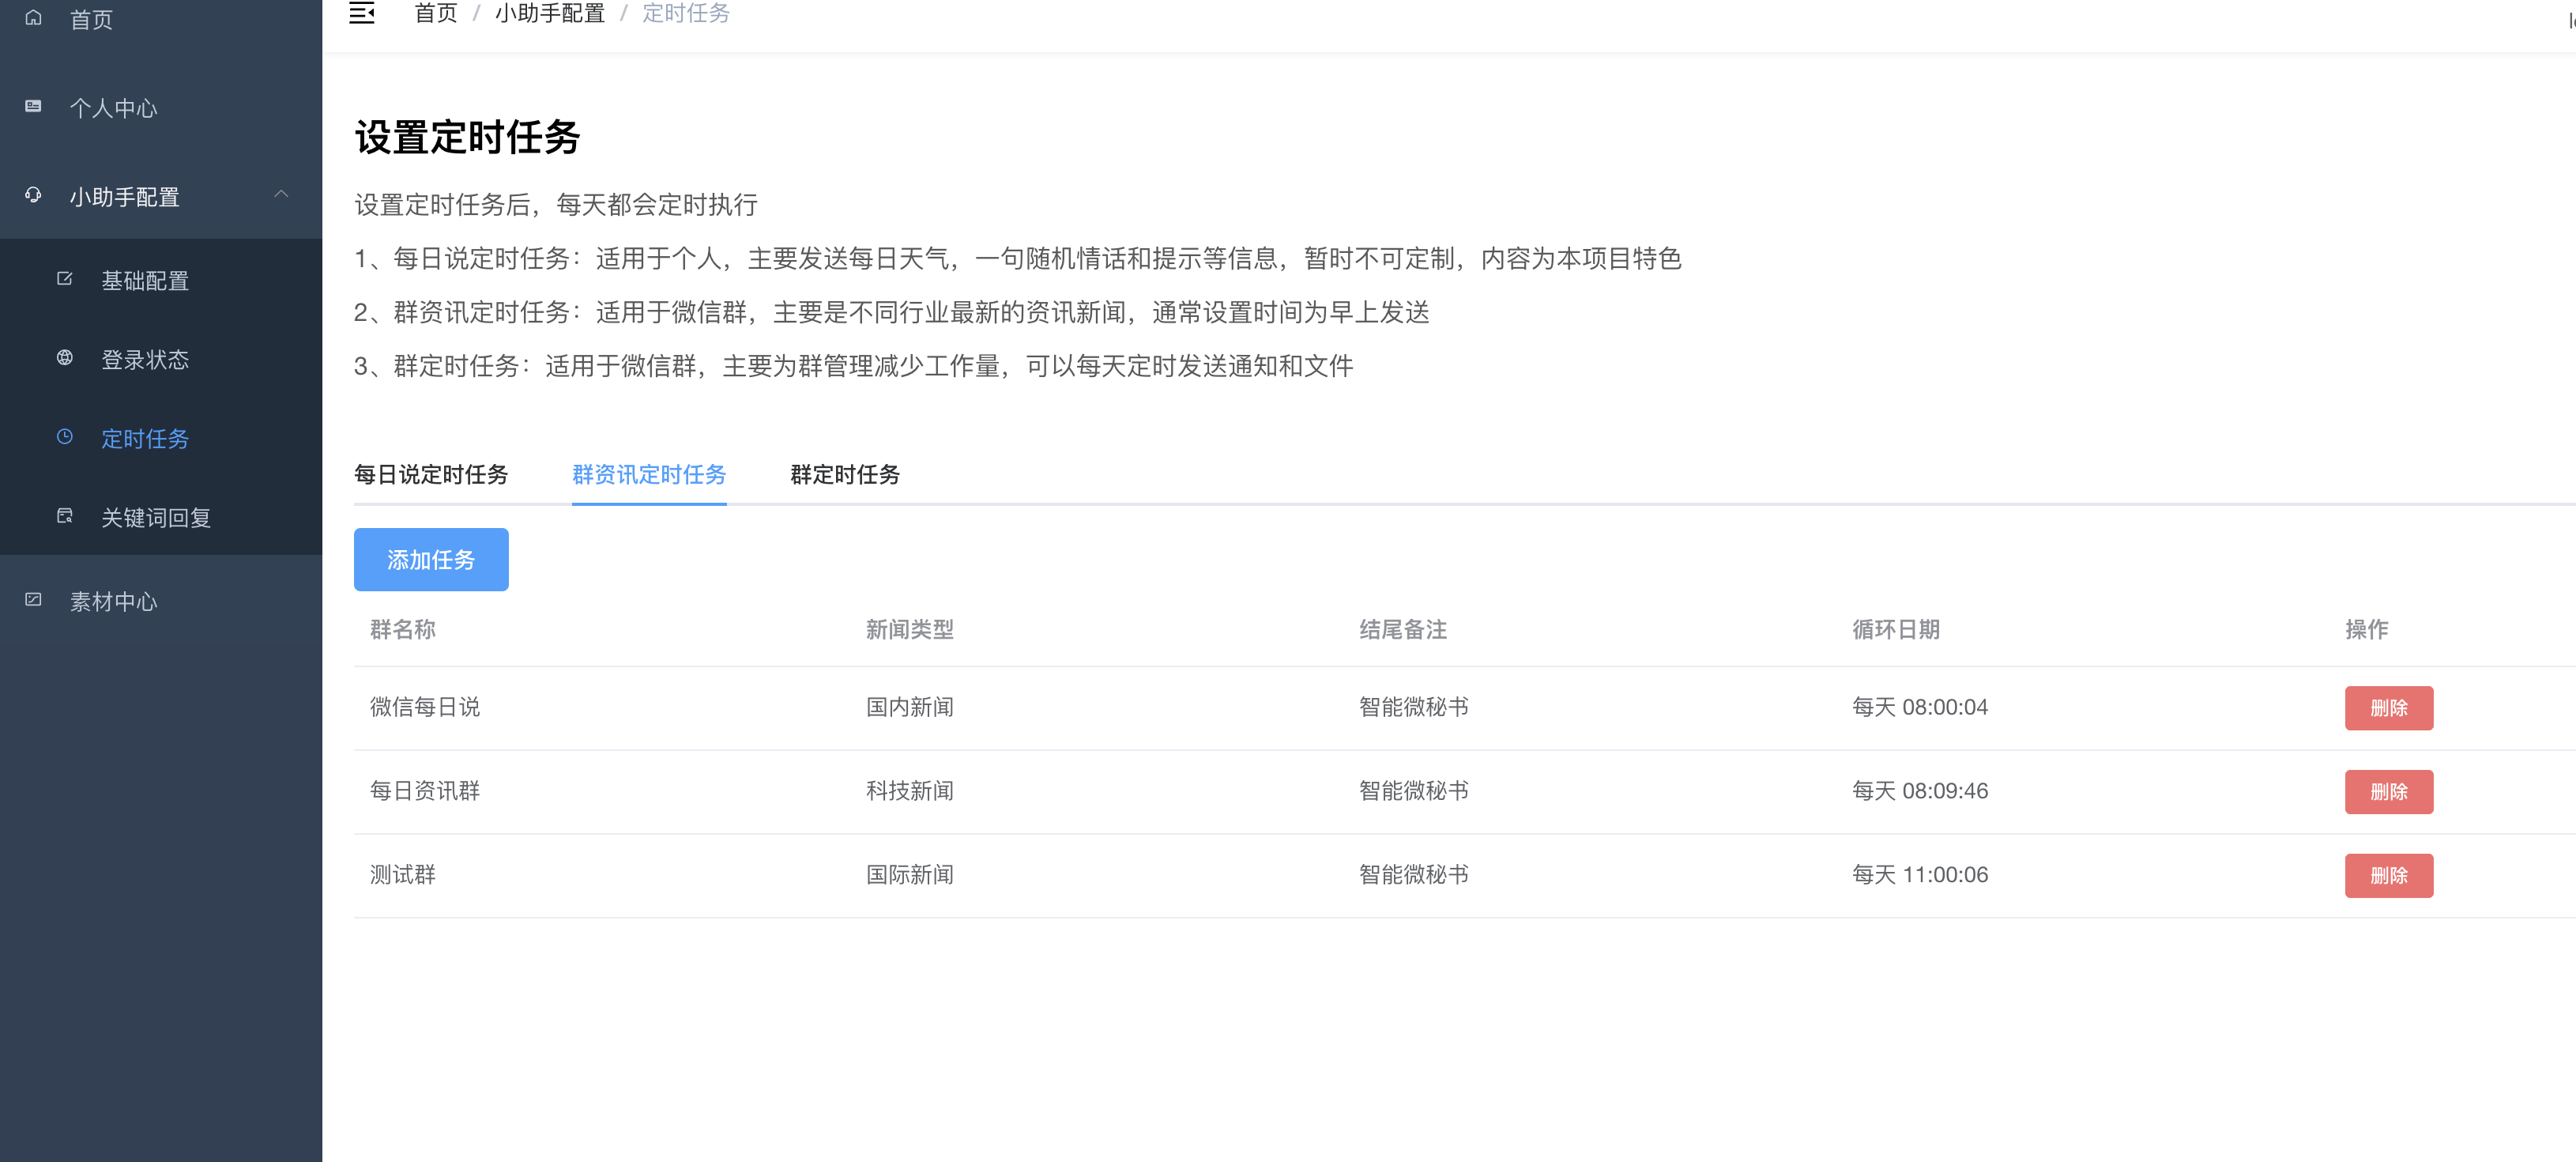Click the edit icon beside 基础配置

pyautogui.click(x=65, y=279)
